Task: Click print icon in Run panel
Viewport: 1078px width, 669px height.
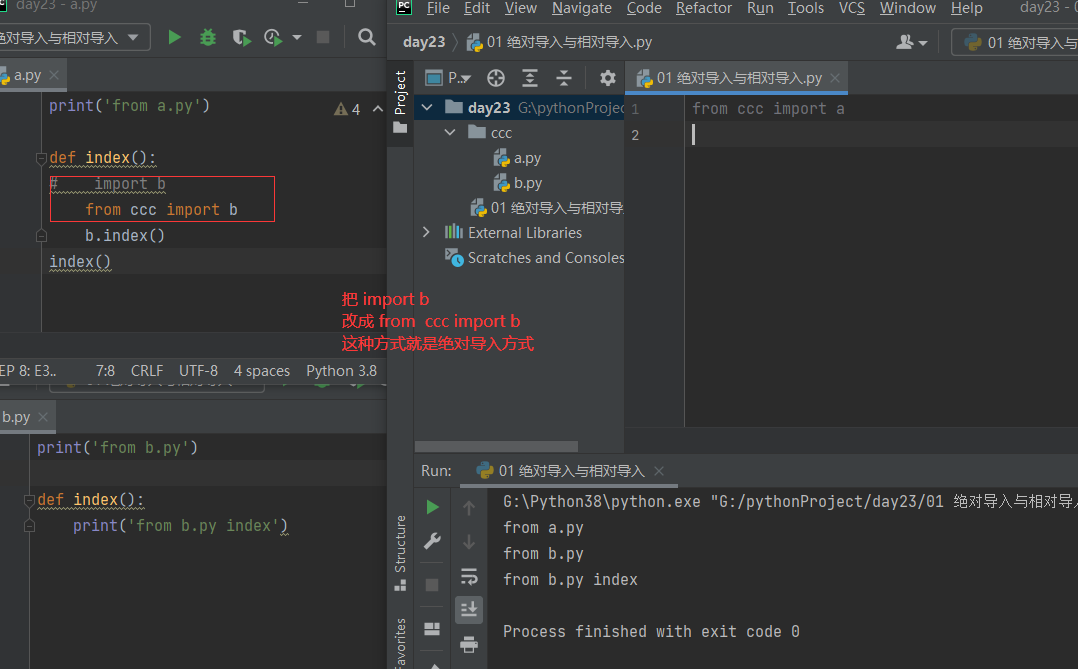Action: pos(469,644)
